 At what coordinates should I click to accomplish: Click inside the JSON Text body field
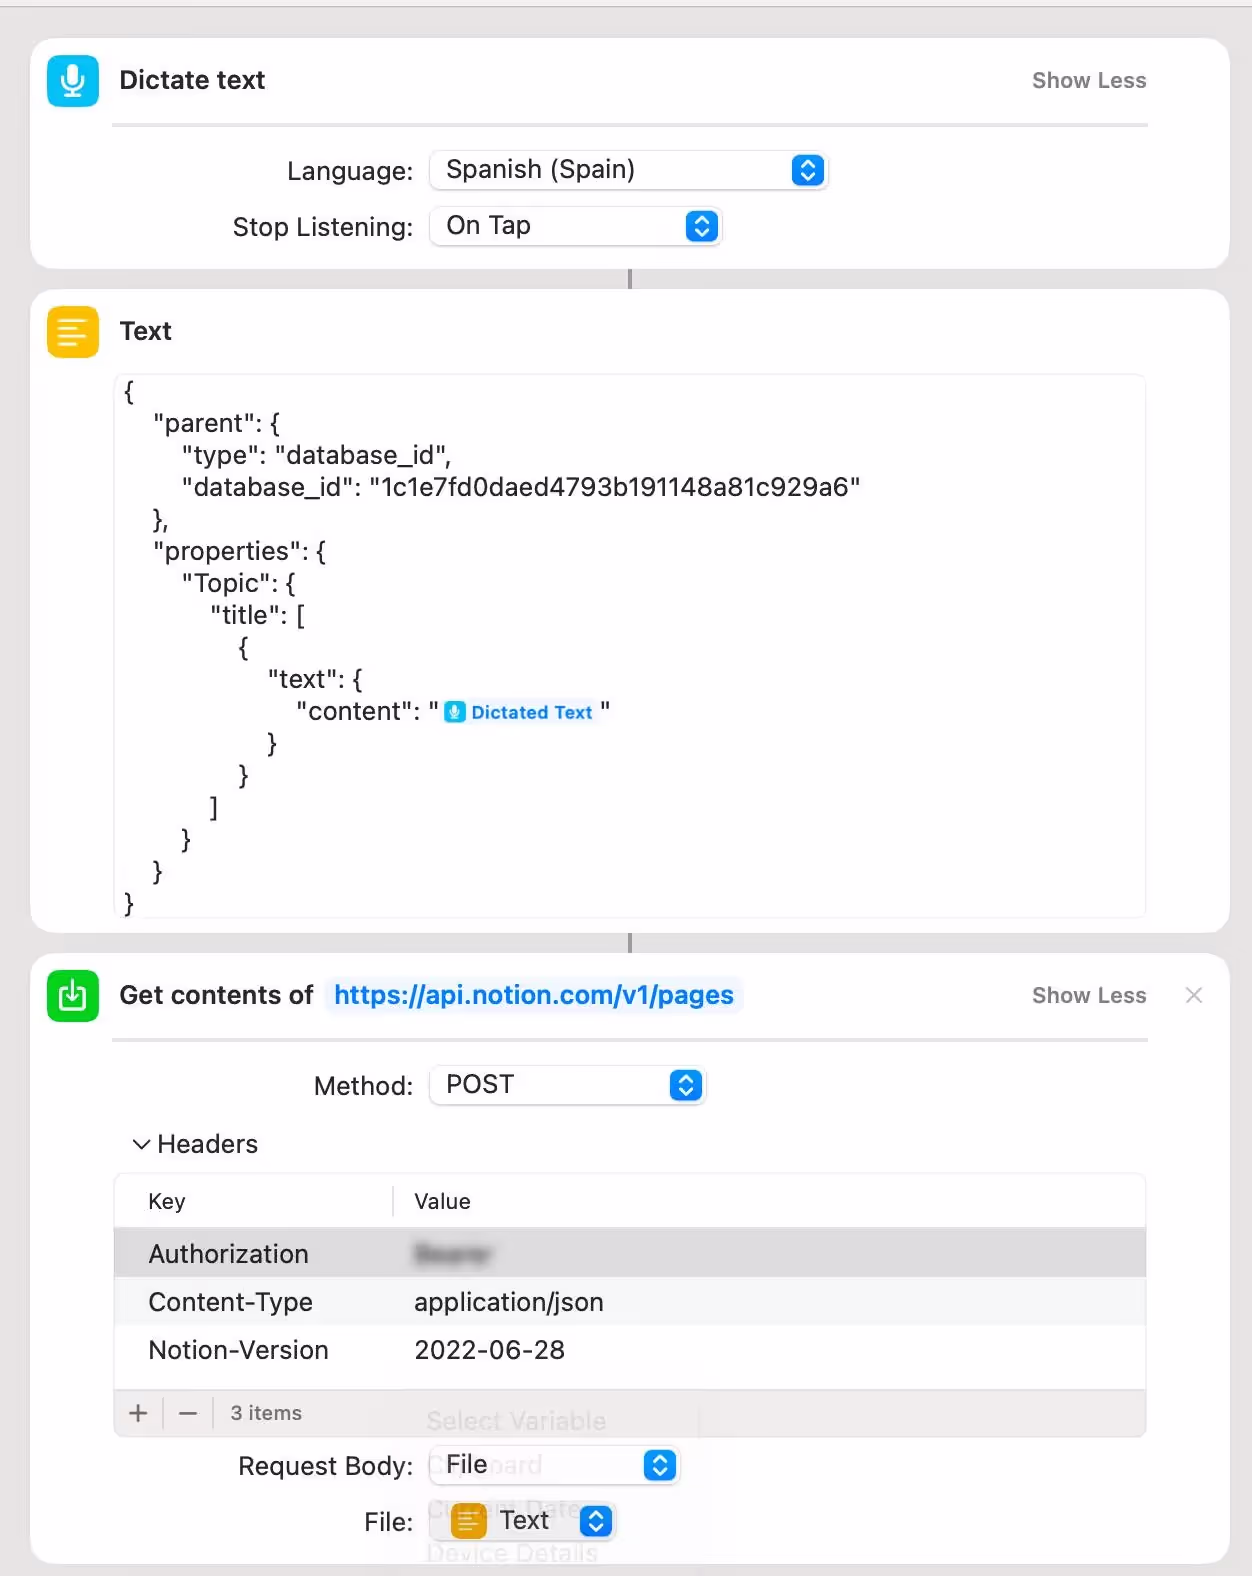pyautogui.click(x=630, y=646)
